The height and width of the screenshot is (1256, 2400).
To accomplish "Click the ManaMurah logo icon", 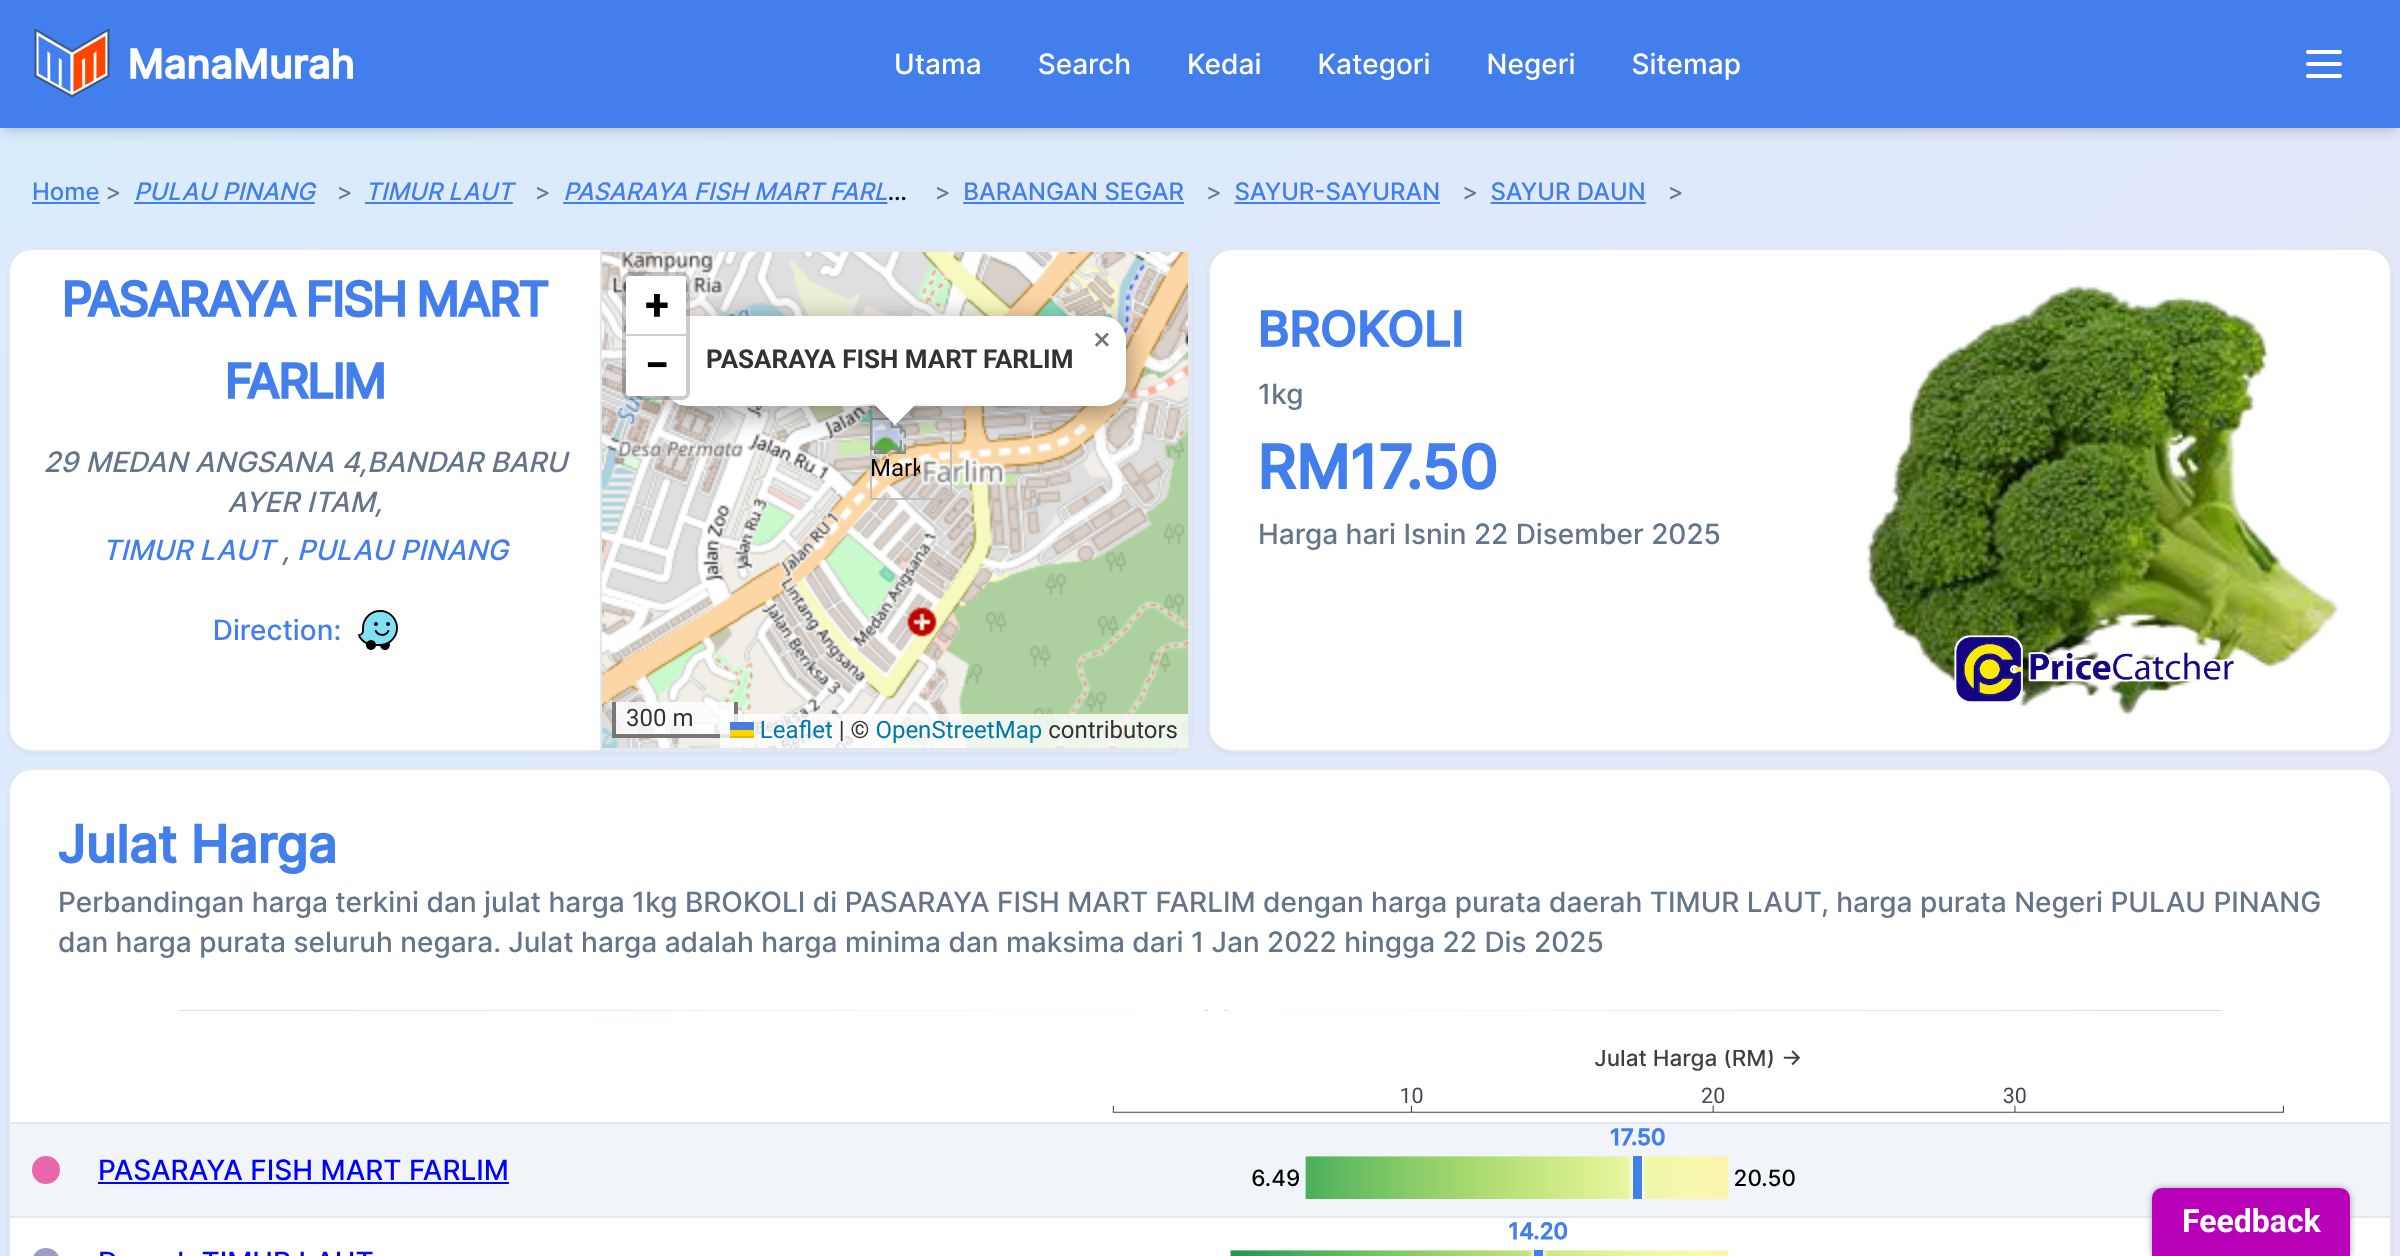I will pyautogui.click(x=70, y=63).
